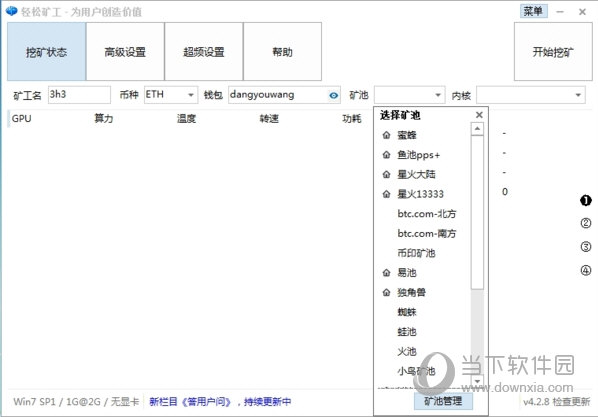Click home icon beside 独角兽
Viewport: 598px width, 417px height.
(x=386, y=292)
